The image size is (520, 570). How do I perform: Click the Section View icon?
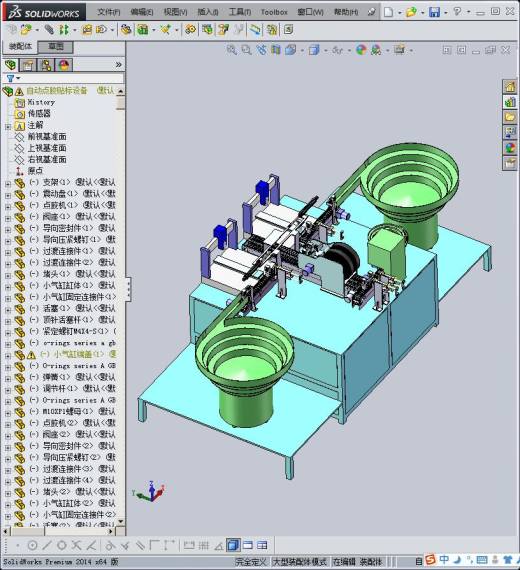(276, 50)
